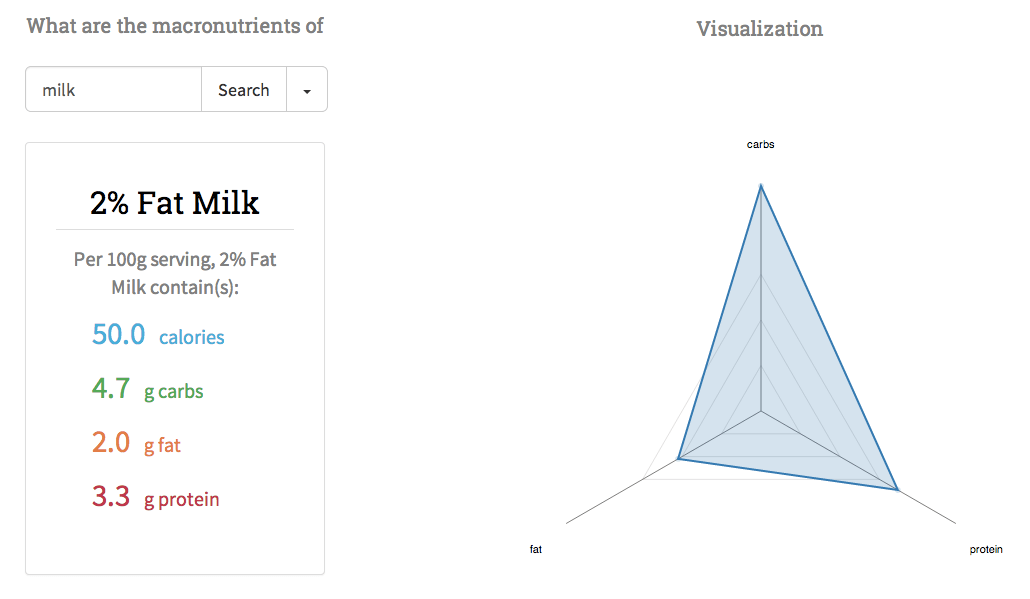Click the protein axis label on radar chart
This screenshot has height=599, width=1030.
[x=986, y=549]
